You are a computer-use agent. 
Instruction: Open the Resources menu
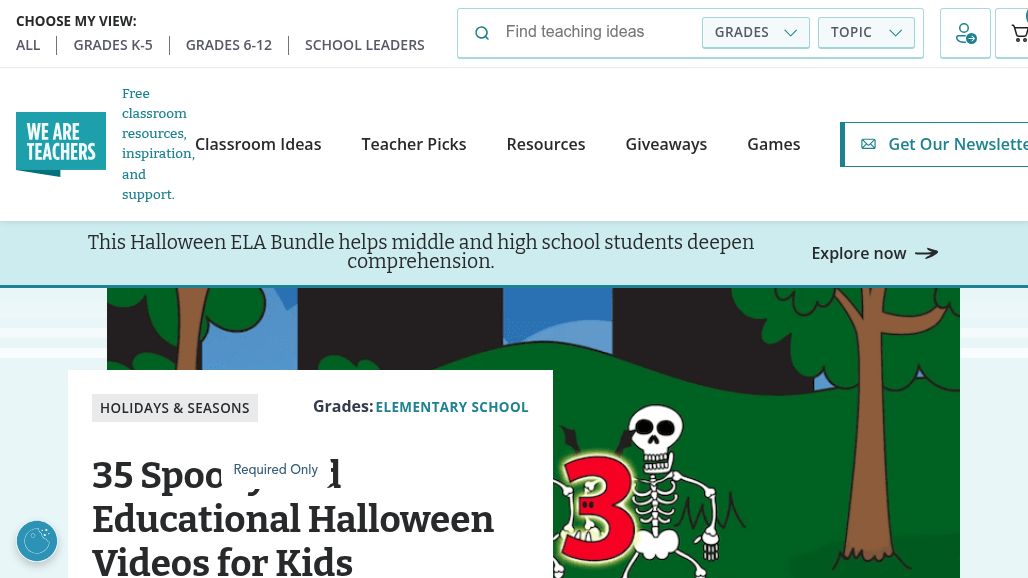point(545,144)
